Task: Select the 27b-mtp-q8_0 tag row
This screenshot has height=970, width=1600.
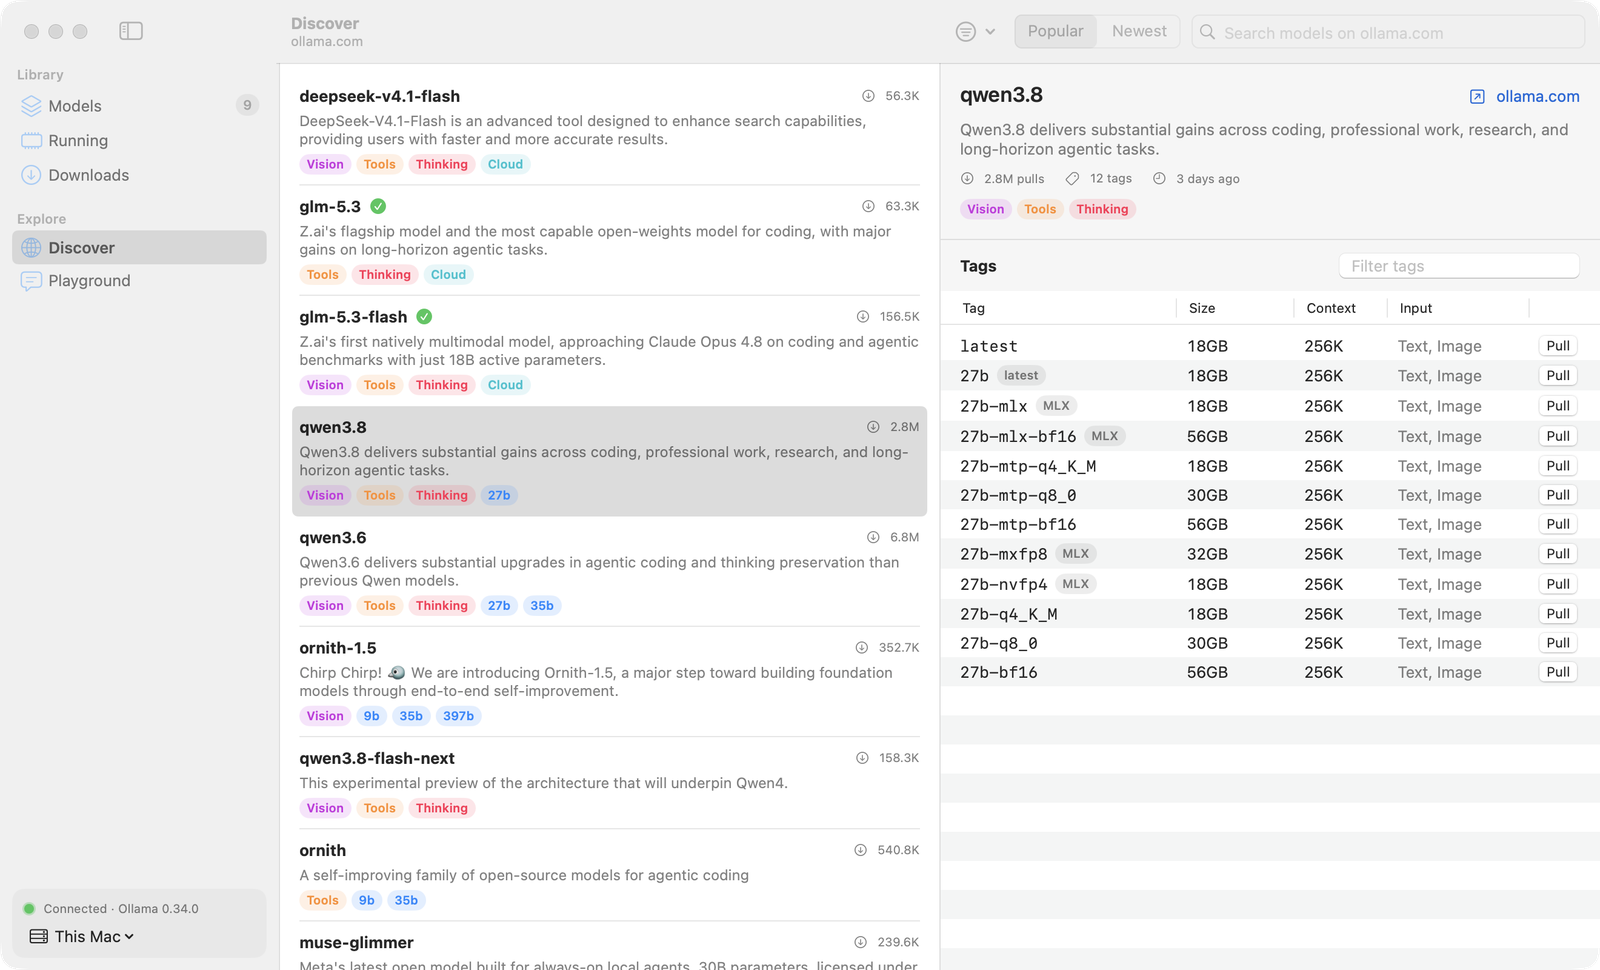Action: point(1270,495)
